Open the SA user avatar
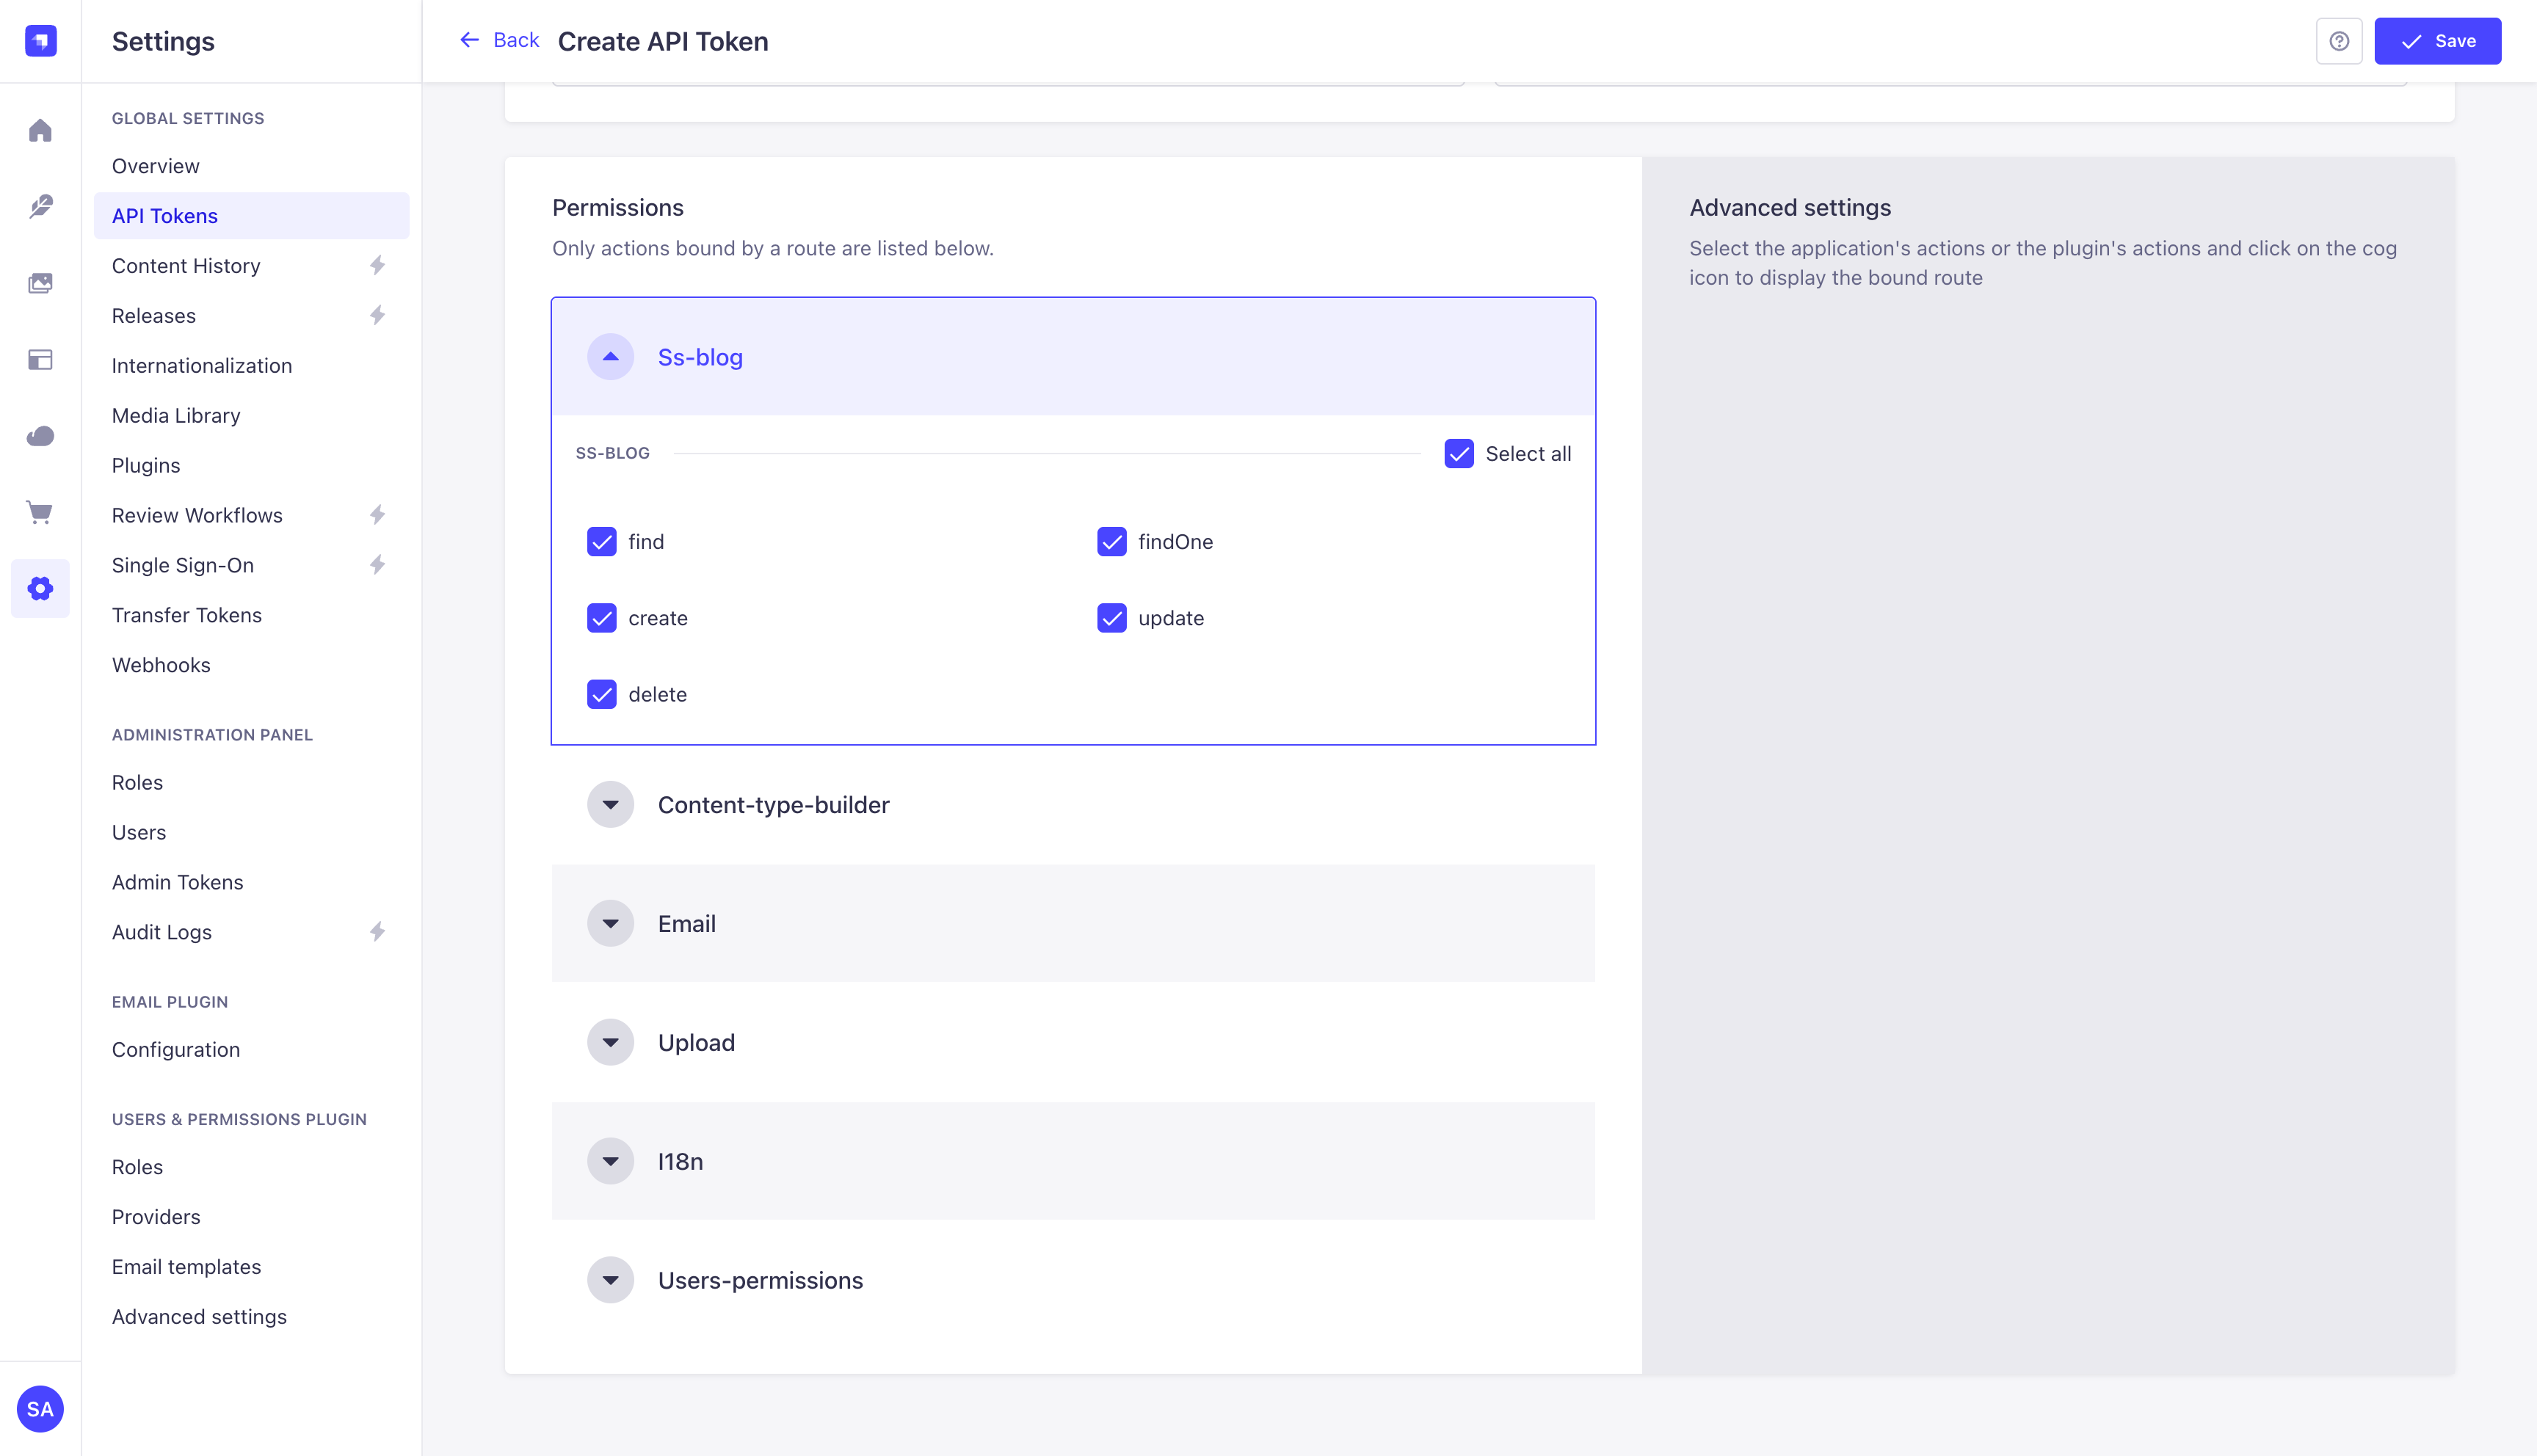Image resolution: width=2537 pixels, height=1456 pixels. coord(40,1409)
